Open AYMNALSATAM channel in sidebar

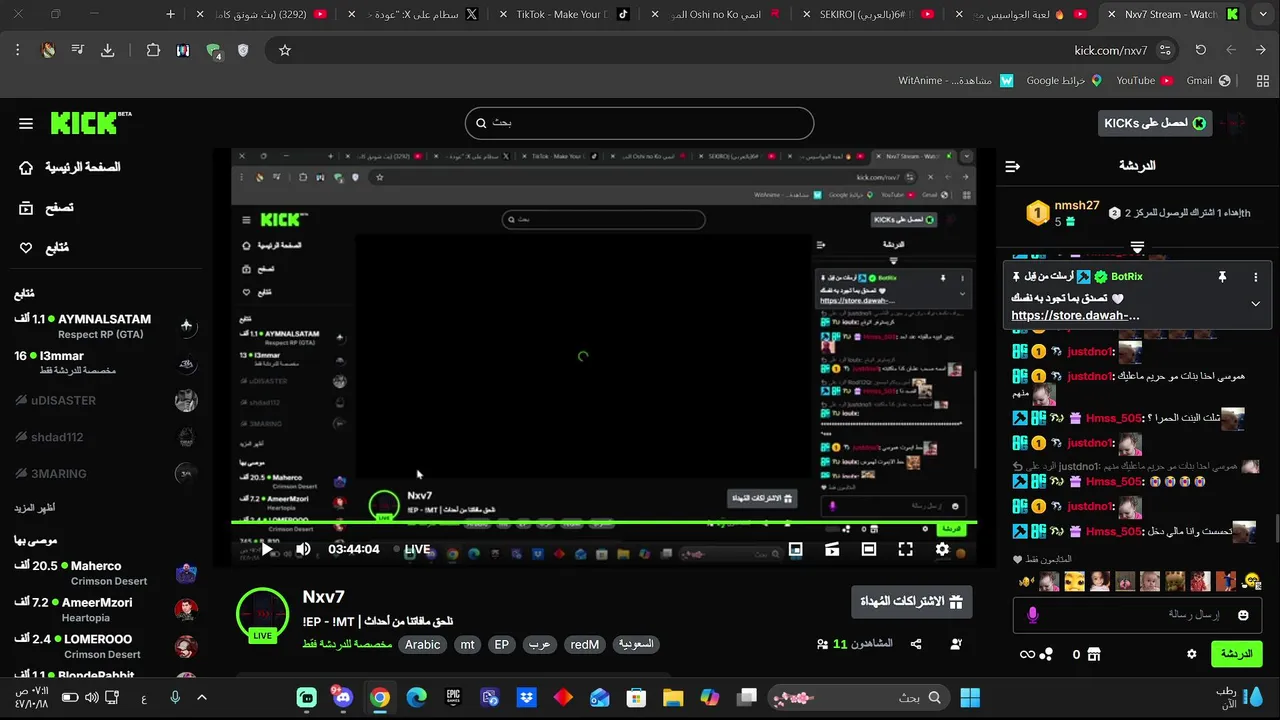(x=105, y=326)
